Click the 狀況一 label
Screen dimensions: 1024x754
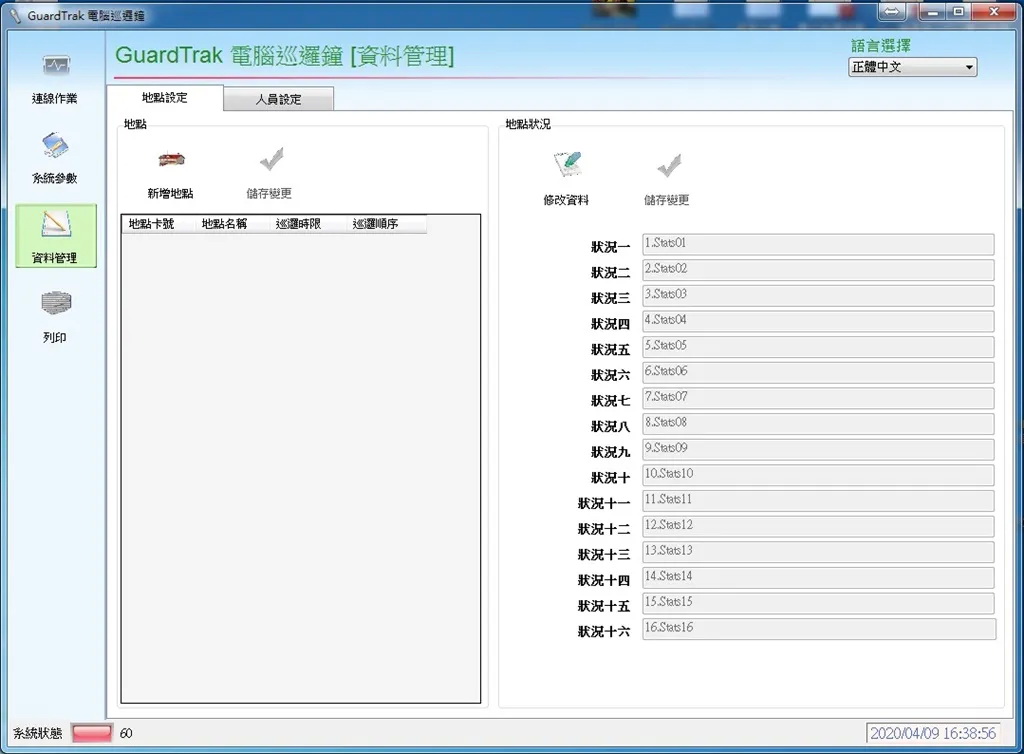click(x=611, y=247)
